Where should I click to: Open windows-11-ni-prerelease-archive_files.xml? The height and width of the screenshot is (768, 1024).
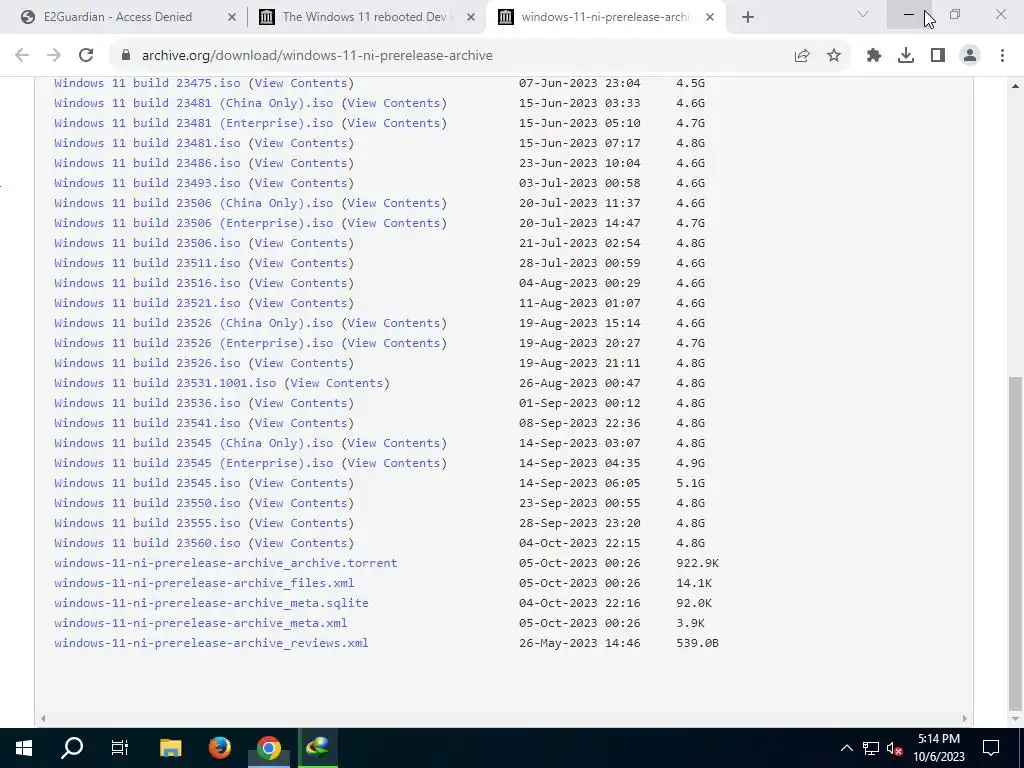tap(204, 583)
